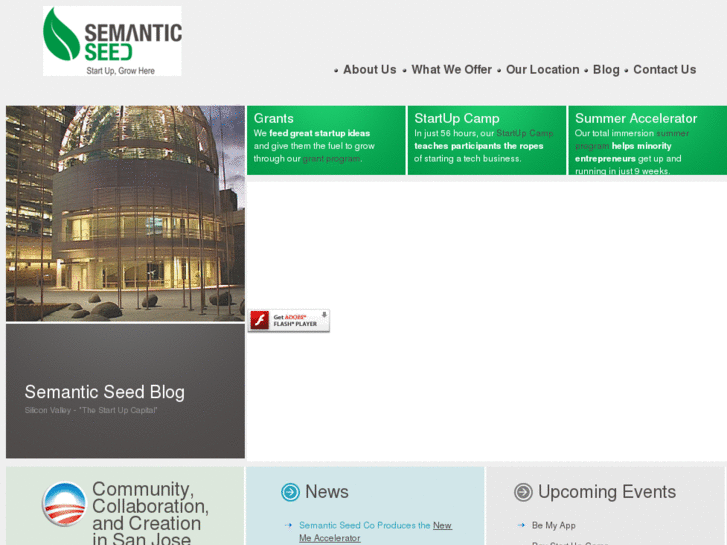Viewport: 727px width, 545px height.
Task: Go to the Our Location page
Action: (x=542, y=70)
